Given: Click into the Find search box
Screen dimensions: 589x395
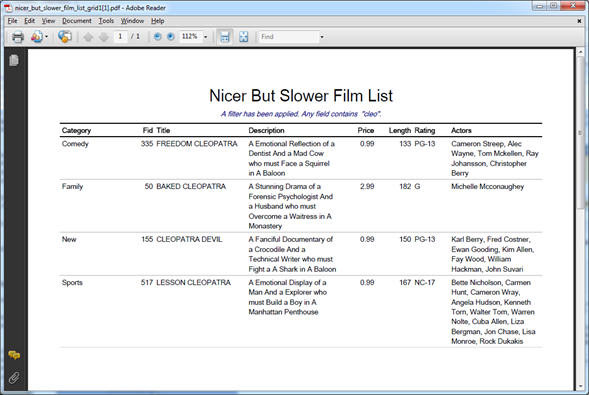Looking at the screenshot, I should click(289, 37).
